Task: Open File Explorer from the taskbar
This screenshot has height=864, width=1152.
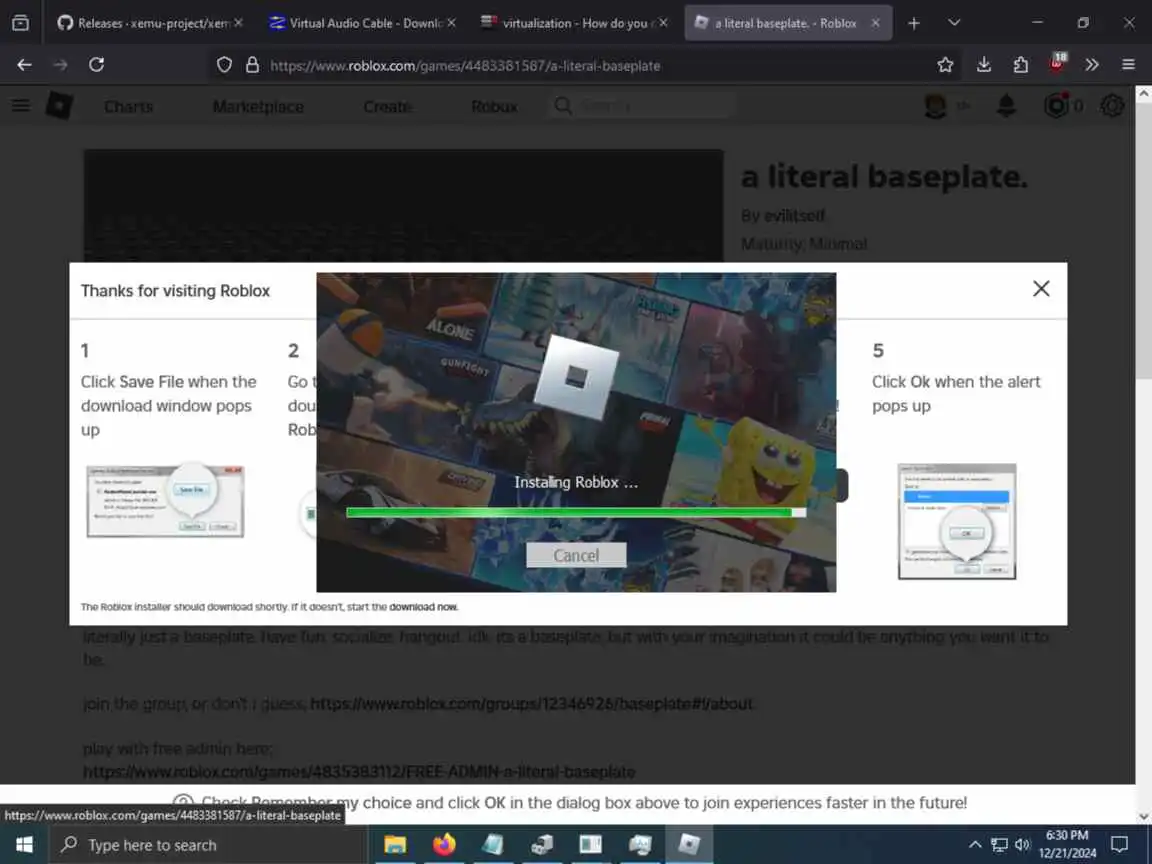Action: pos(395,845)
